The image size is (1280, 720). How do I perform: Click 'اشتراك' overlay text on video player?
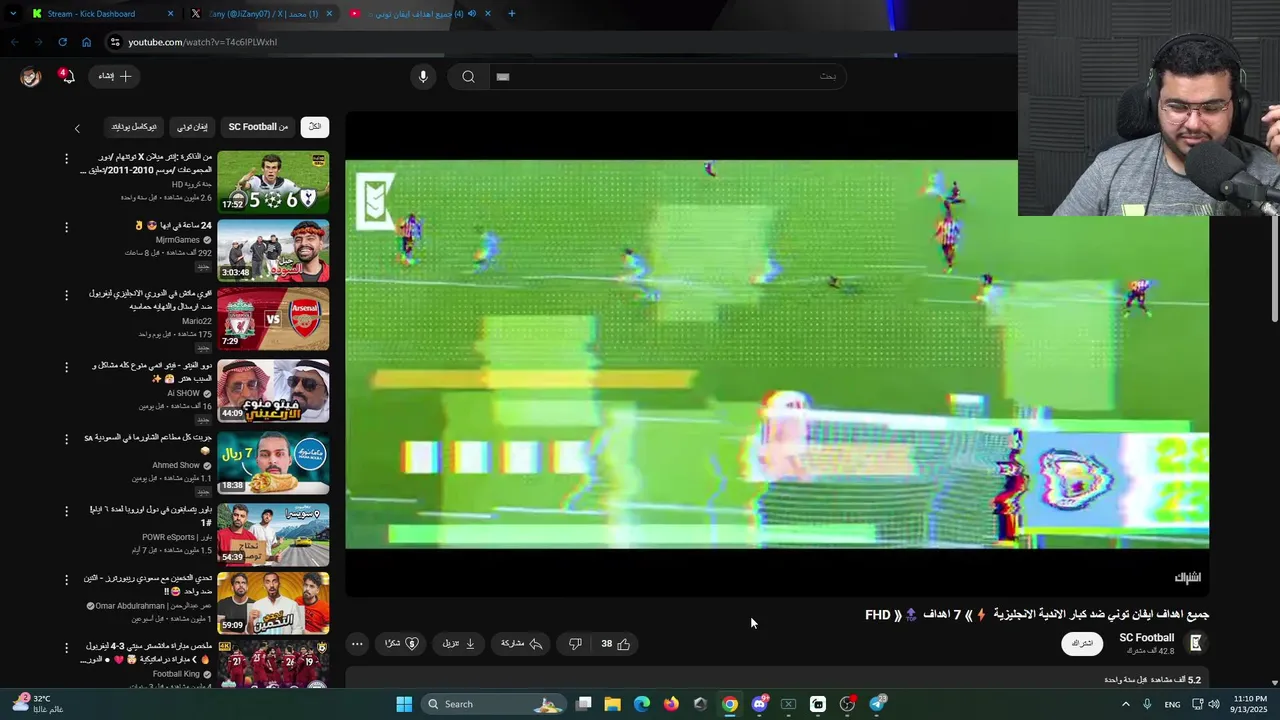click(x=1187, y=578)
